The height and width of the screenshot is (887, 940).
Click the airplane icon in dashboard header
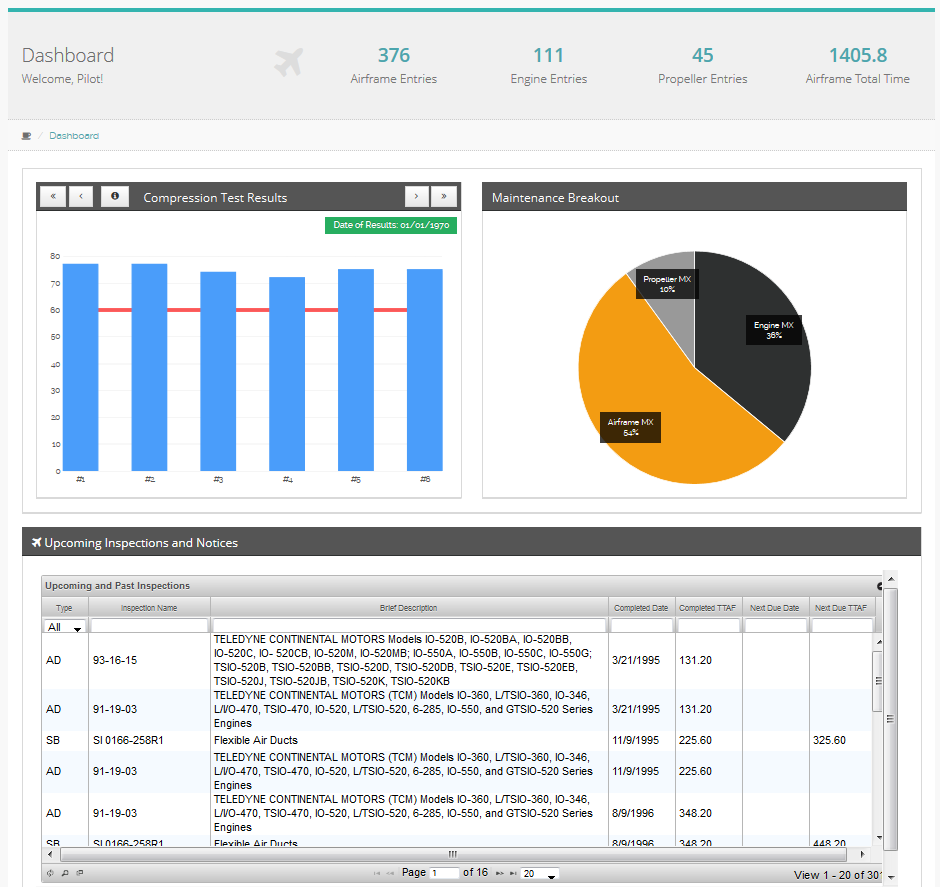pos(288,63)
